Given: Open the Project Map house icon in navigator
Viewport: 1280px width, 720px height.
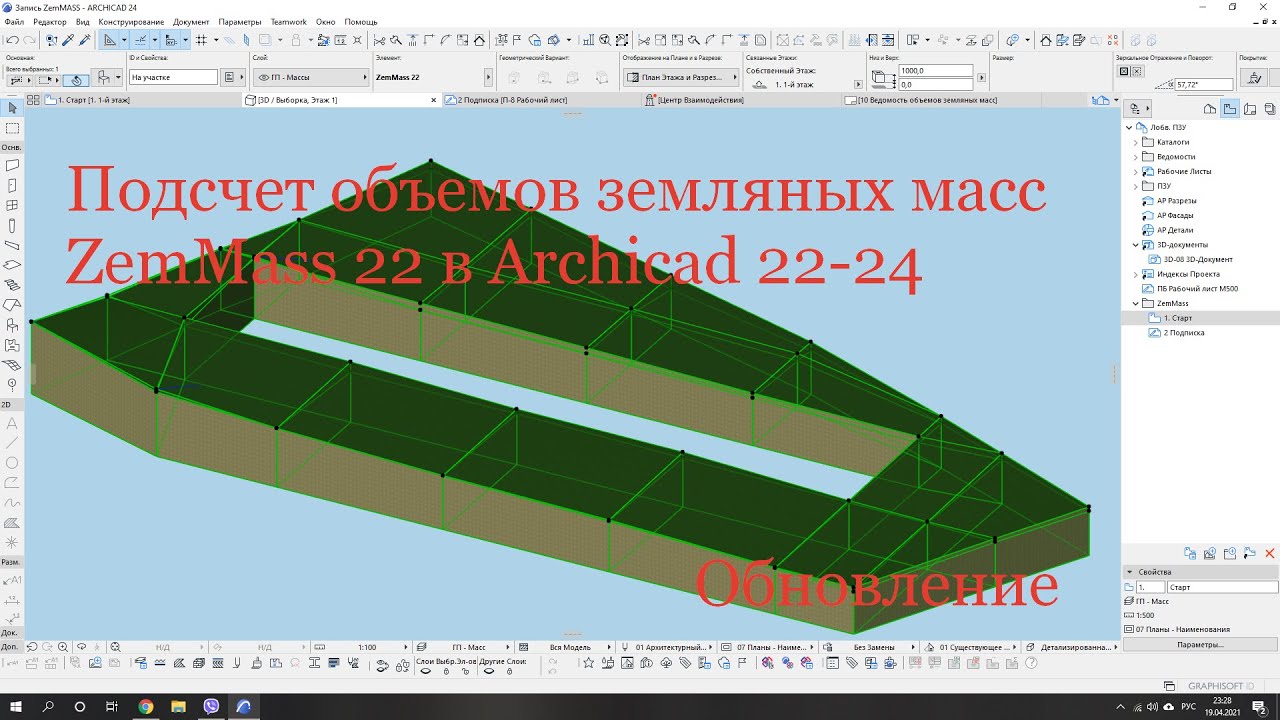Looking at the screenshot, I should [1210, 108].
